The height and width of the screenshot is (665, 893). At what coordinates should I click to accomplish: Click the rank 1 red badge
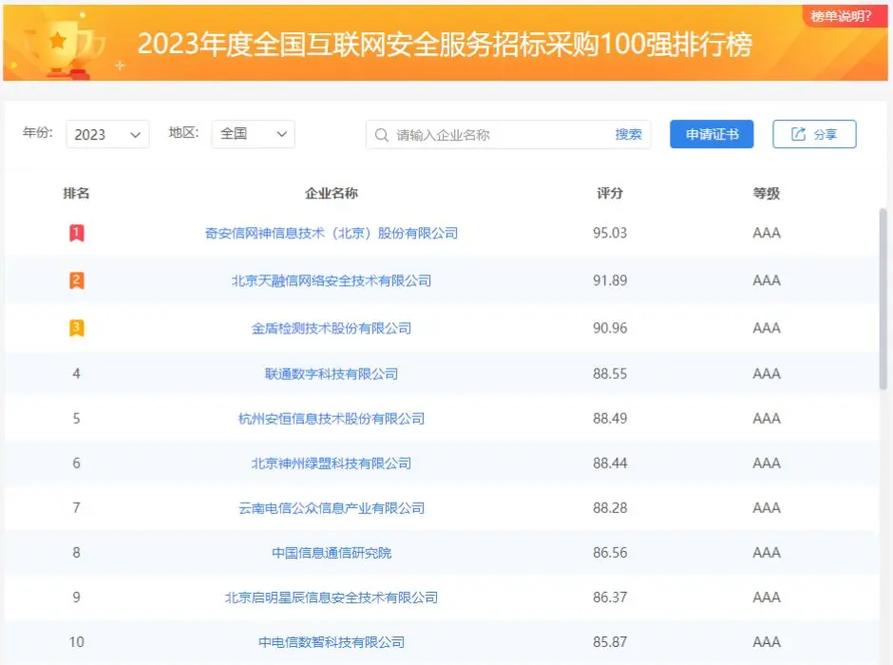[76, 233]
